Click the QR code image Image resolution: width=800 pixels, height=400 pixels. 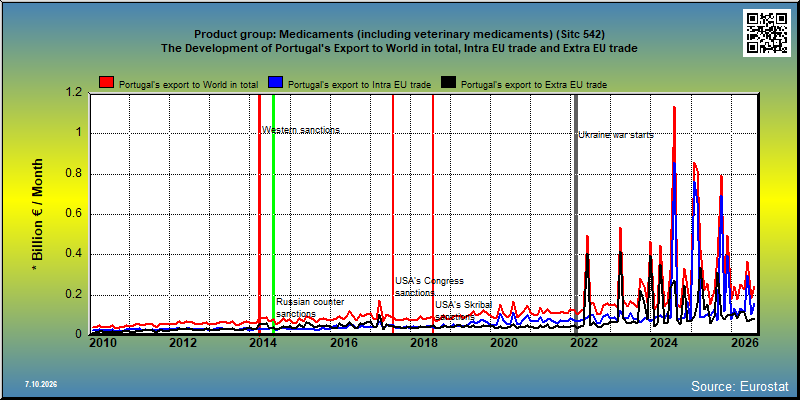point(768,33)
